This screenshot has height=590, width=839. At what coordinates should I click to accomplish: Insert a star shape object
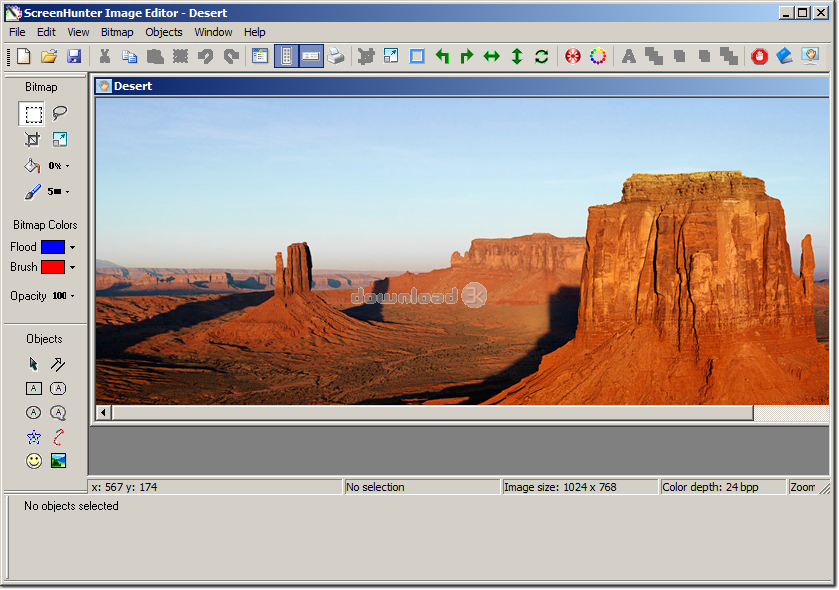(33, 437)
